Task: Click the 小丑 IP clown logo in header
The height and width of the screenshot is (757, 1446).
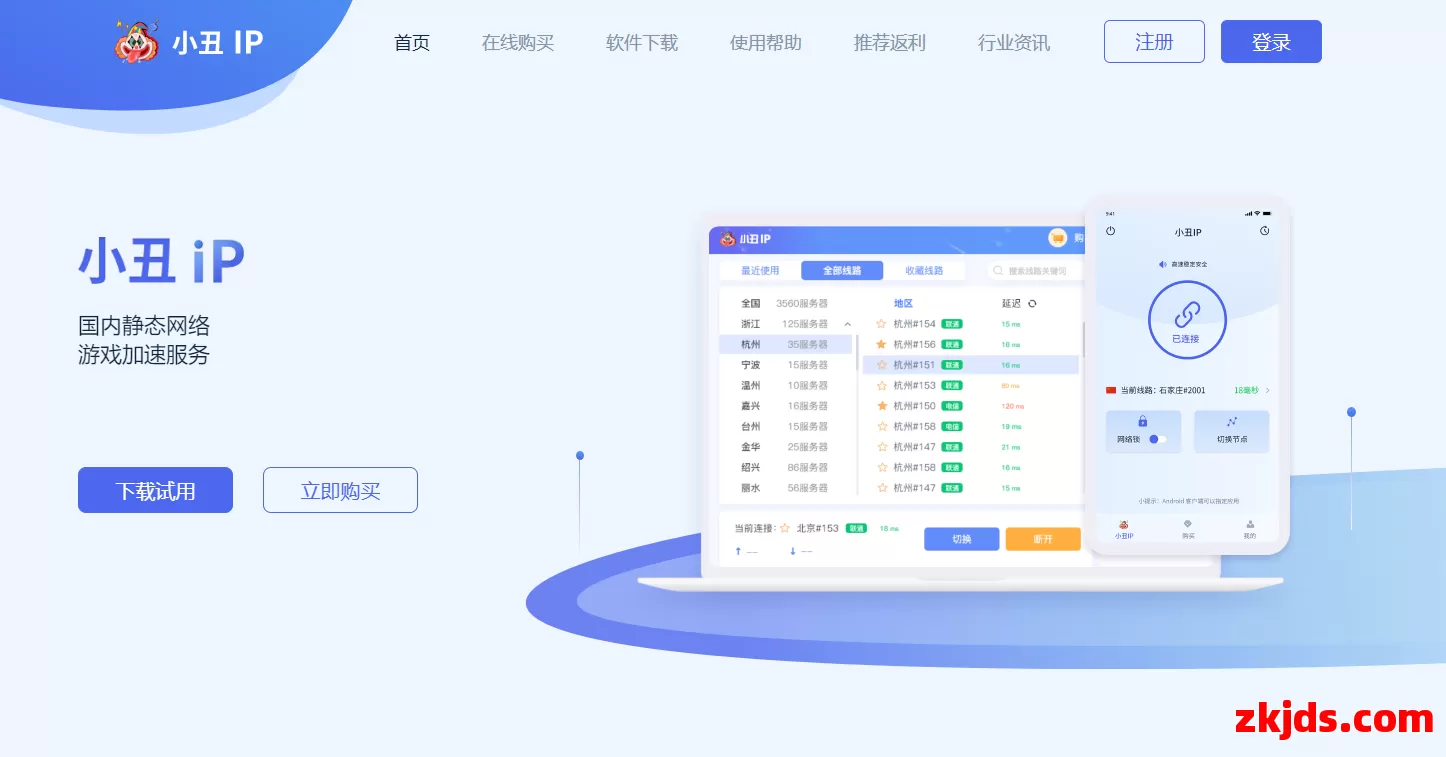Action: click(x=138, y=42)
